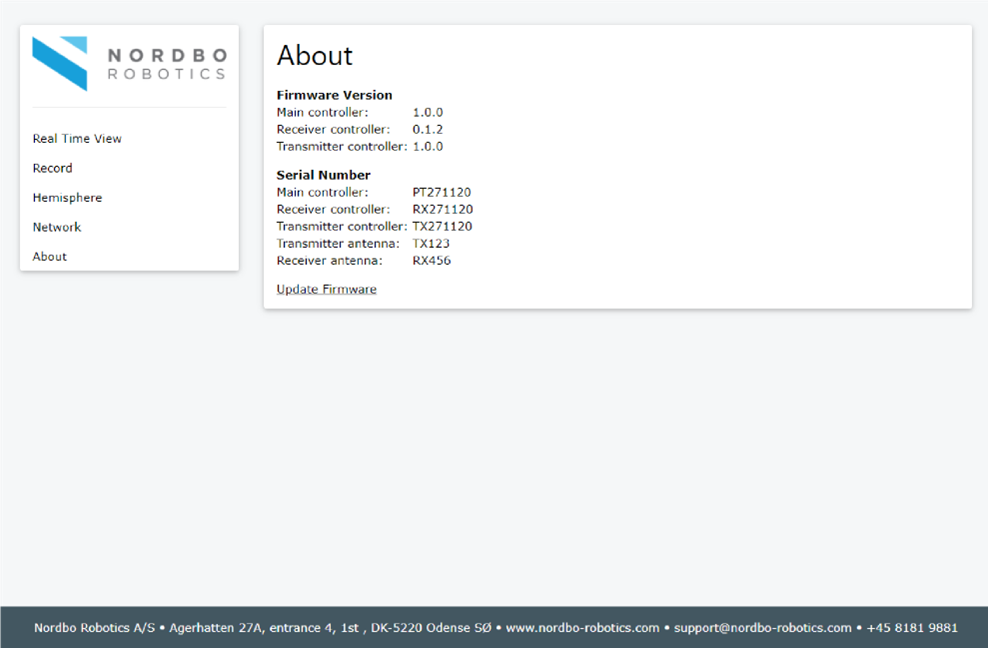Select serial number TX271120

coord(442,226)
